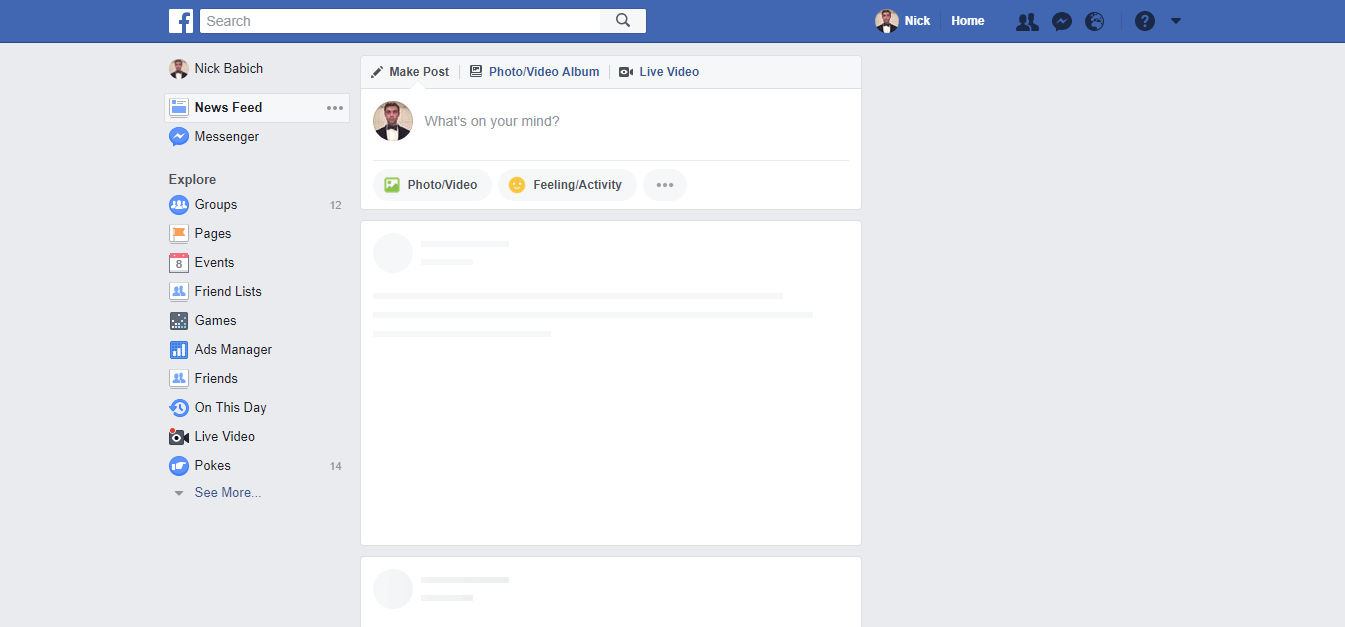Click the News Feed sidebar icon
This screenshot has width=1345, height=627.
click(179, 108)
